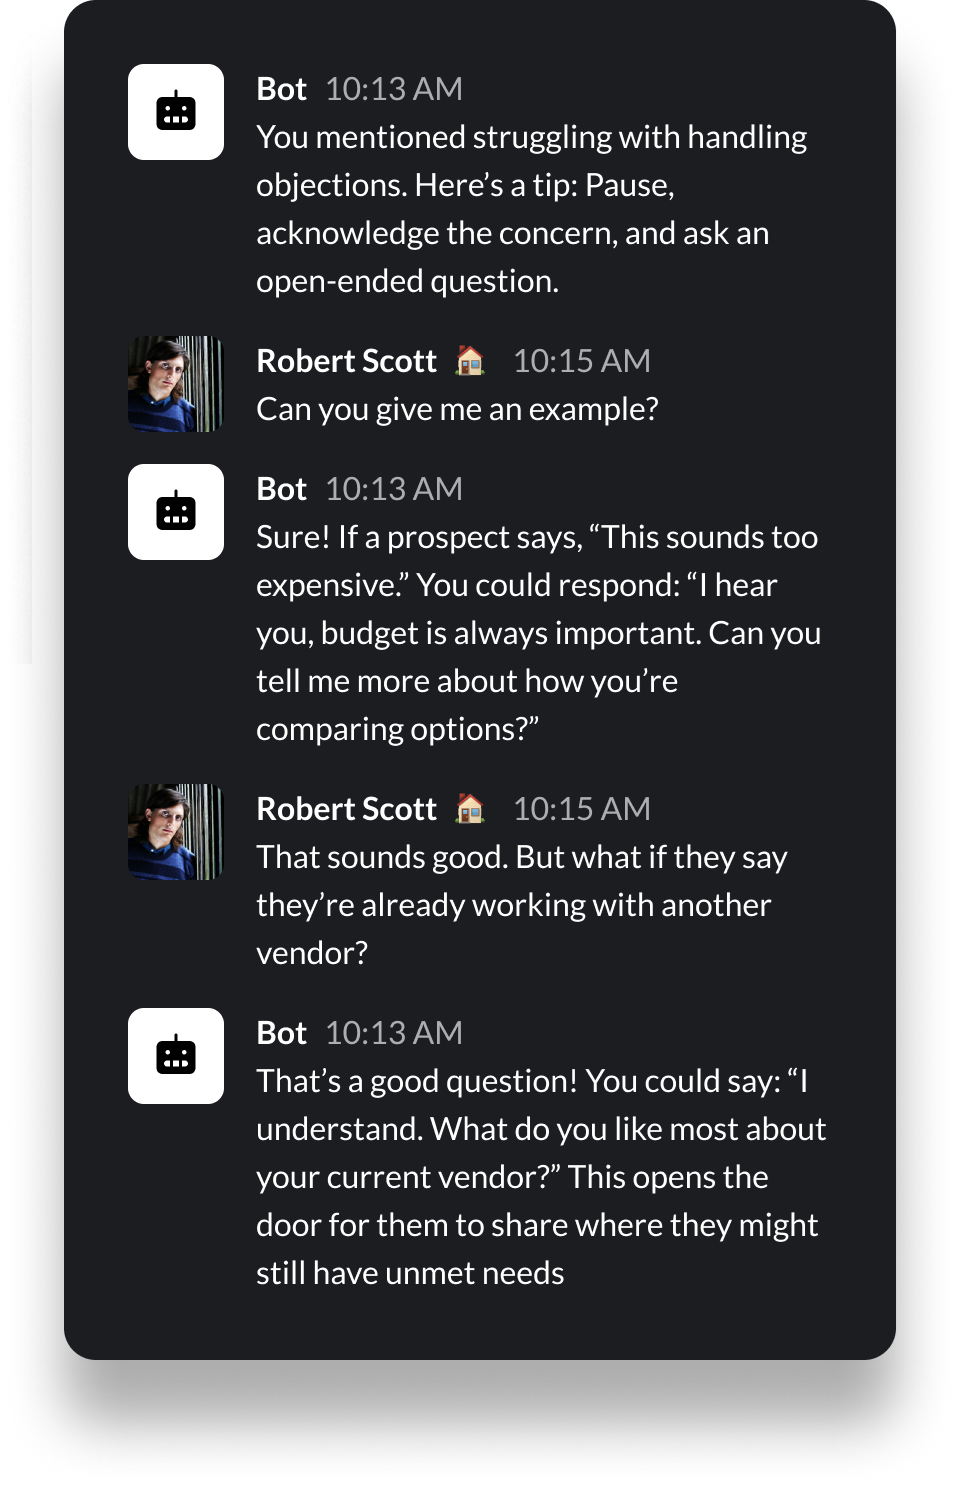This screenshot has width=960, height=1488.
Task: Click the Bot message mentioning unmet needs
Action: [540, 1177]
